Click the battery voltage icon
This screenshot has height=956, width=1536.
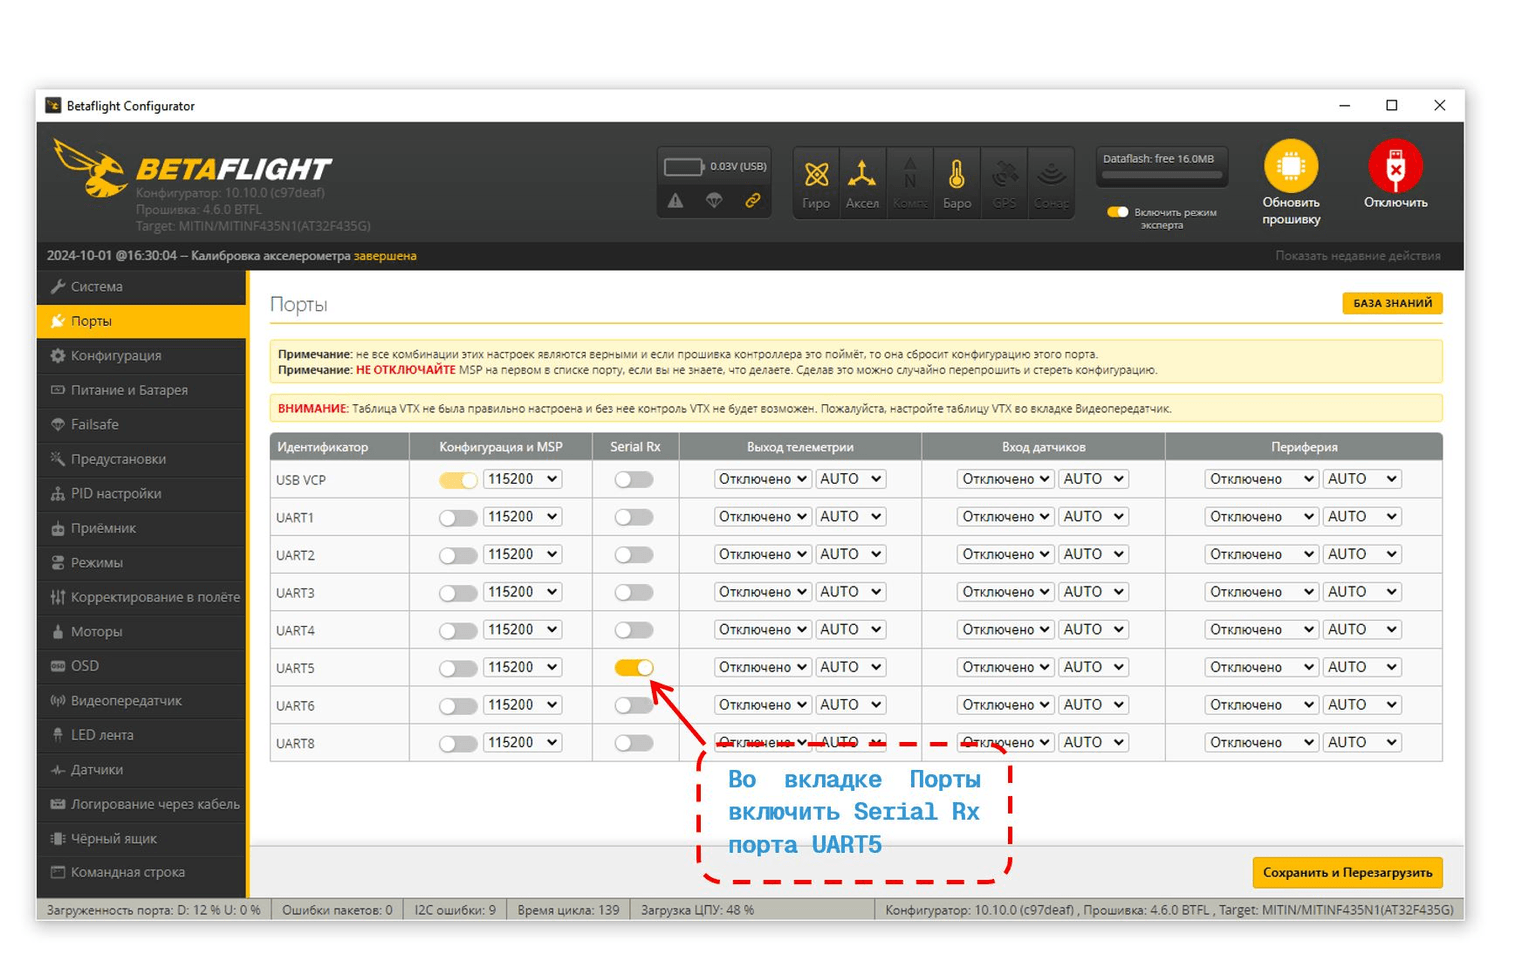(x=684, y=167)
